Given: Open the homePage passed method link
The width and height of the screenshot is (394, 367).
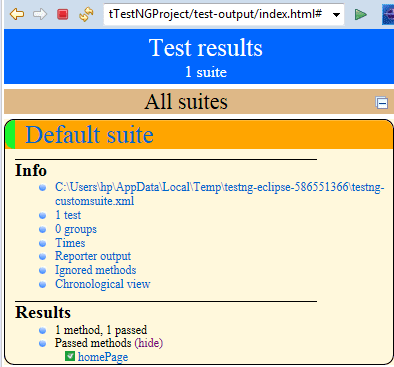Looking at the screenshot, I should tap(103, 357).
